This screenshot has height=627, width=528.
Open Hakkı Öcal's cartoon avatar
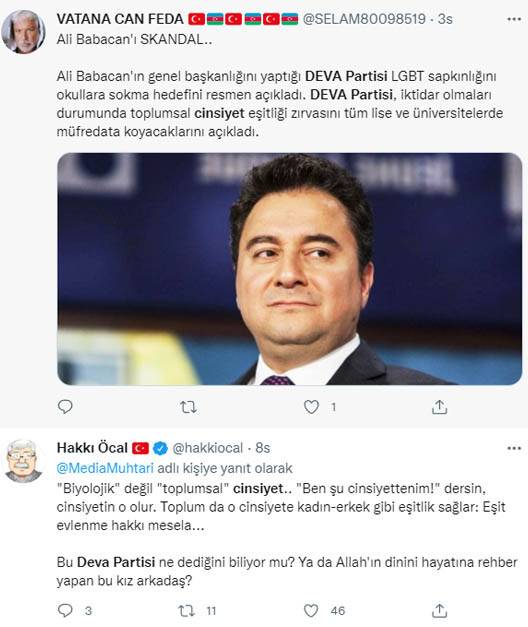pyautogui.click(x=24, y=461)
